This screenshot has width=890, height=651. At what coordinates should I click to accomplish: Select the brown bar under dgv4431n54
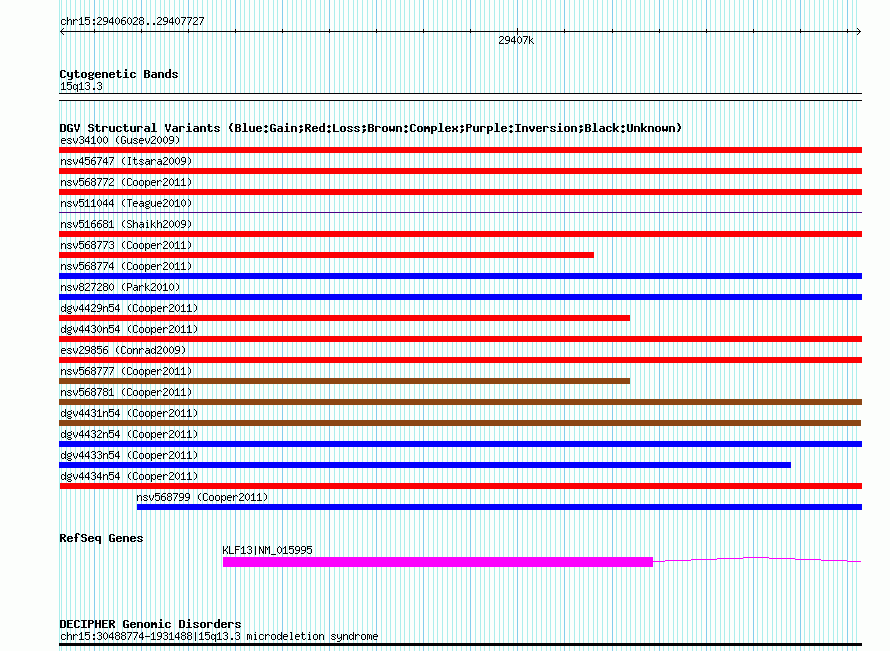(460, 423)
